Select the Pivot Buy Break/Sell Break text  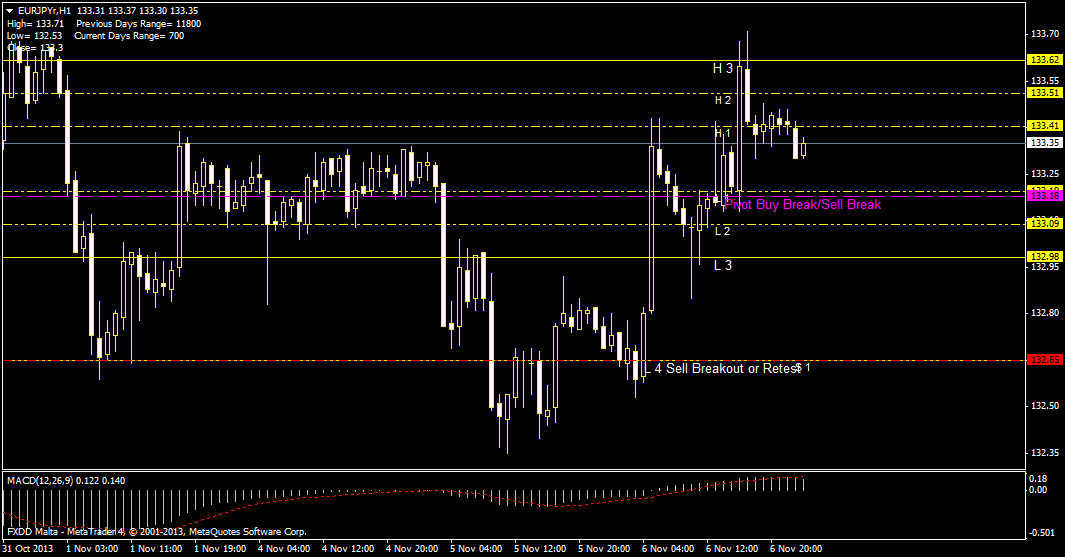(x=805, y=204)
